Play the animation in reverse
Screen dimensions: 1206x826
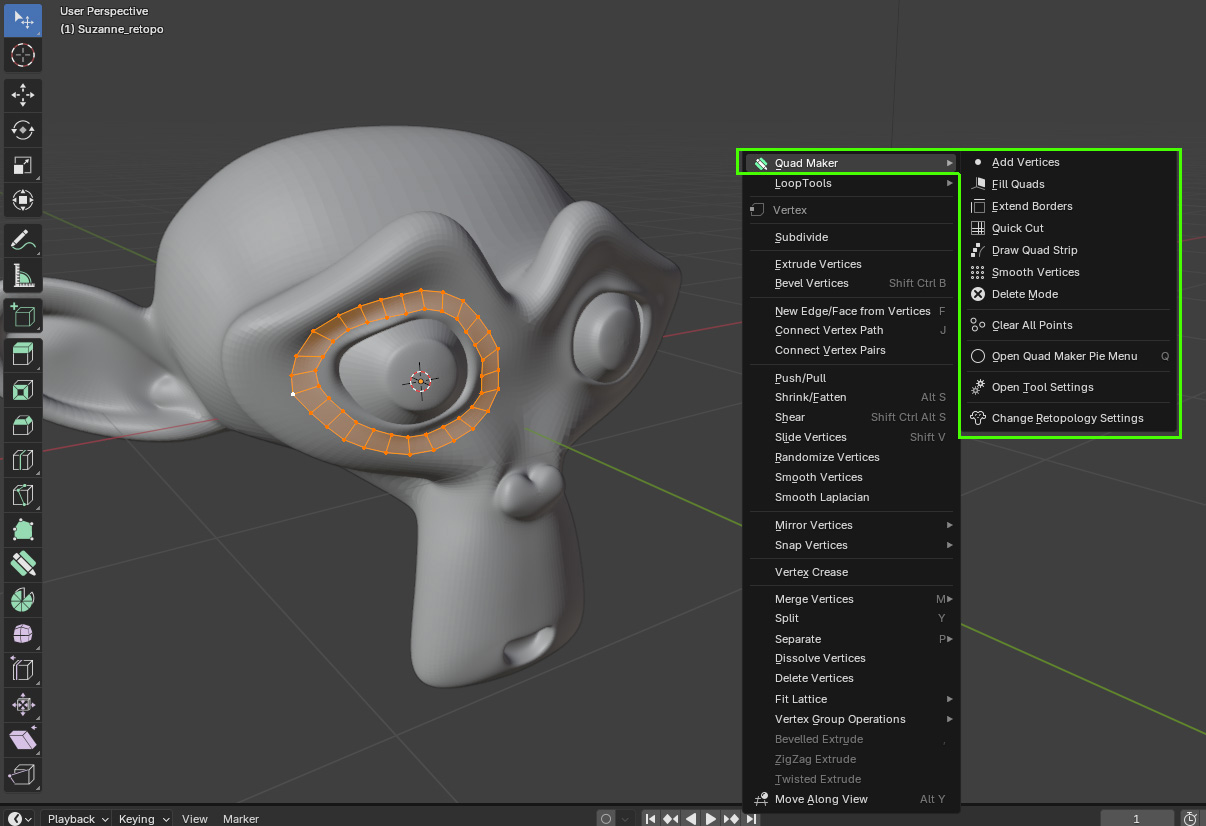coord(691,818)
